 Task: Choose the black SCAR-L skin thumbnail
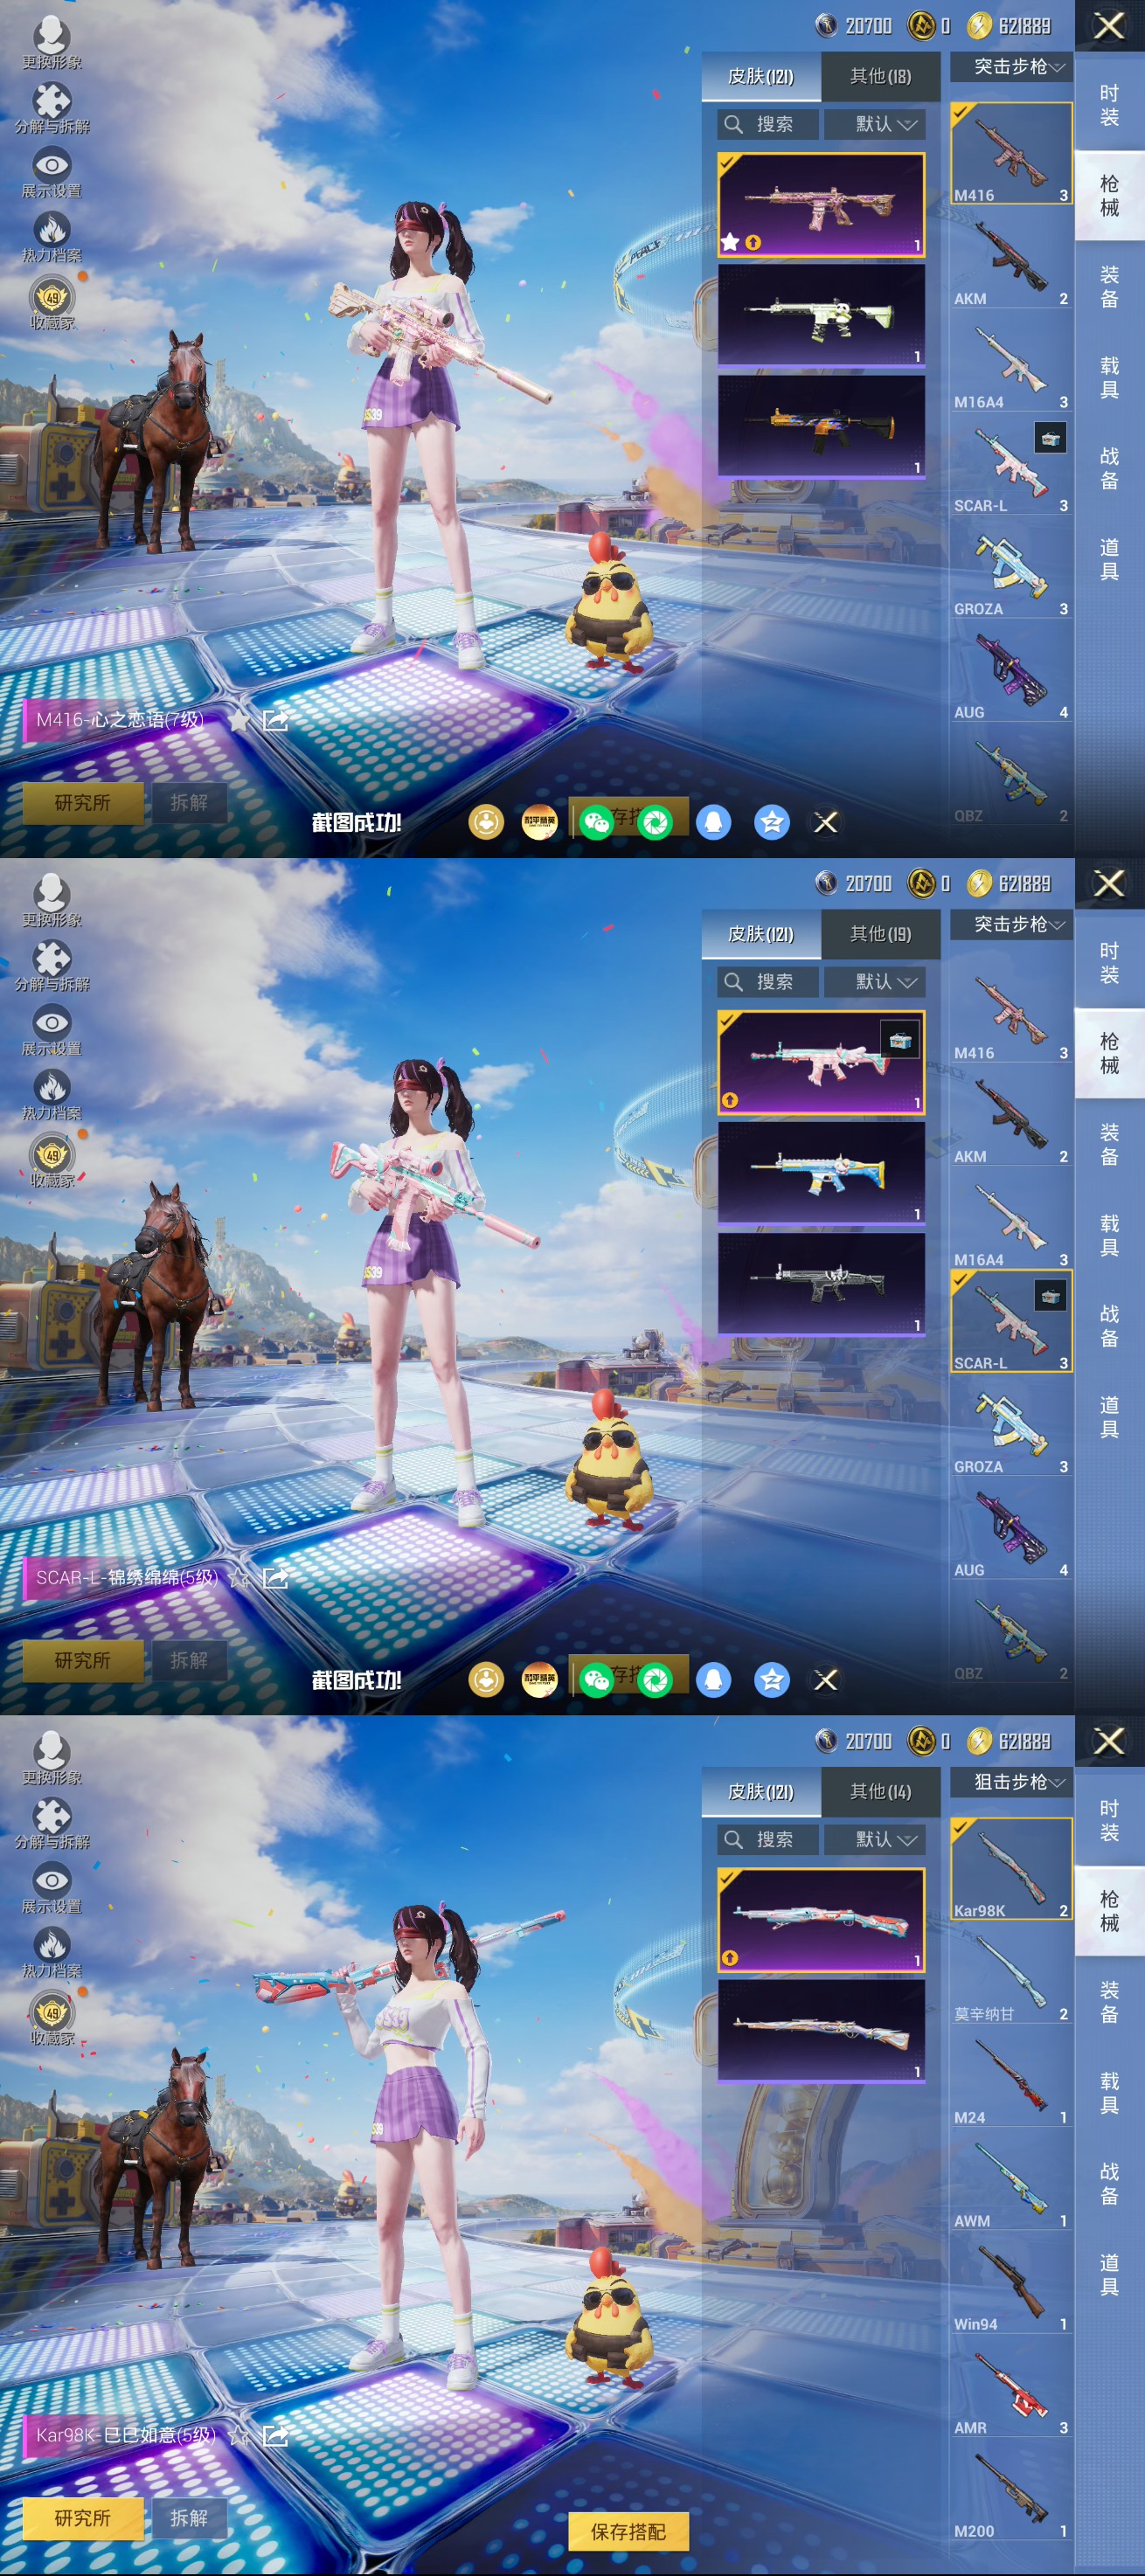click(x=821, y=1284)
